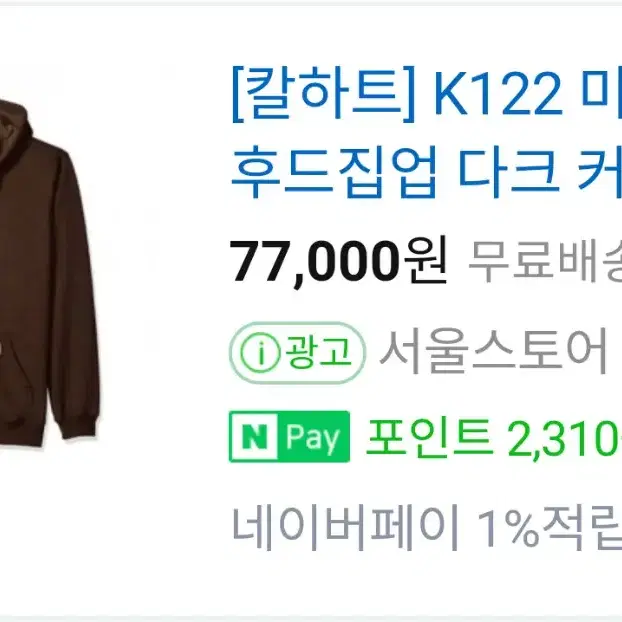The image size is (622, 622).
Task: Click the info circle icon in ad badge
Action: click(261, 352)
